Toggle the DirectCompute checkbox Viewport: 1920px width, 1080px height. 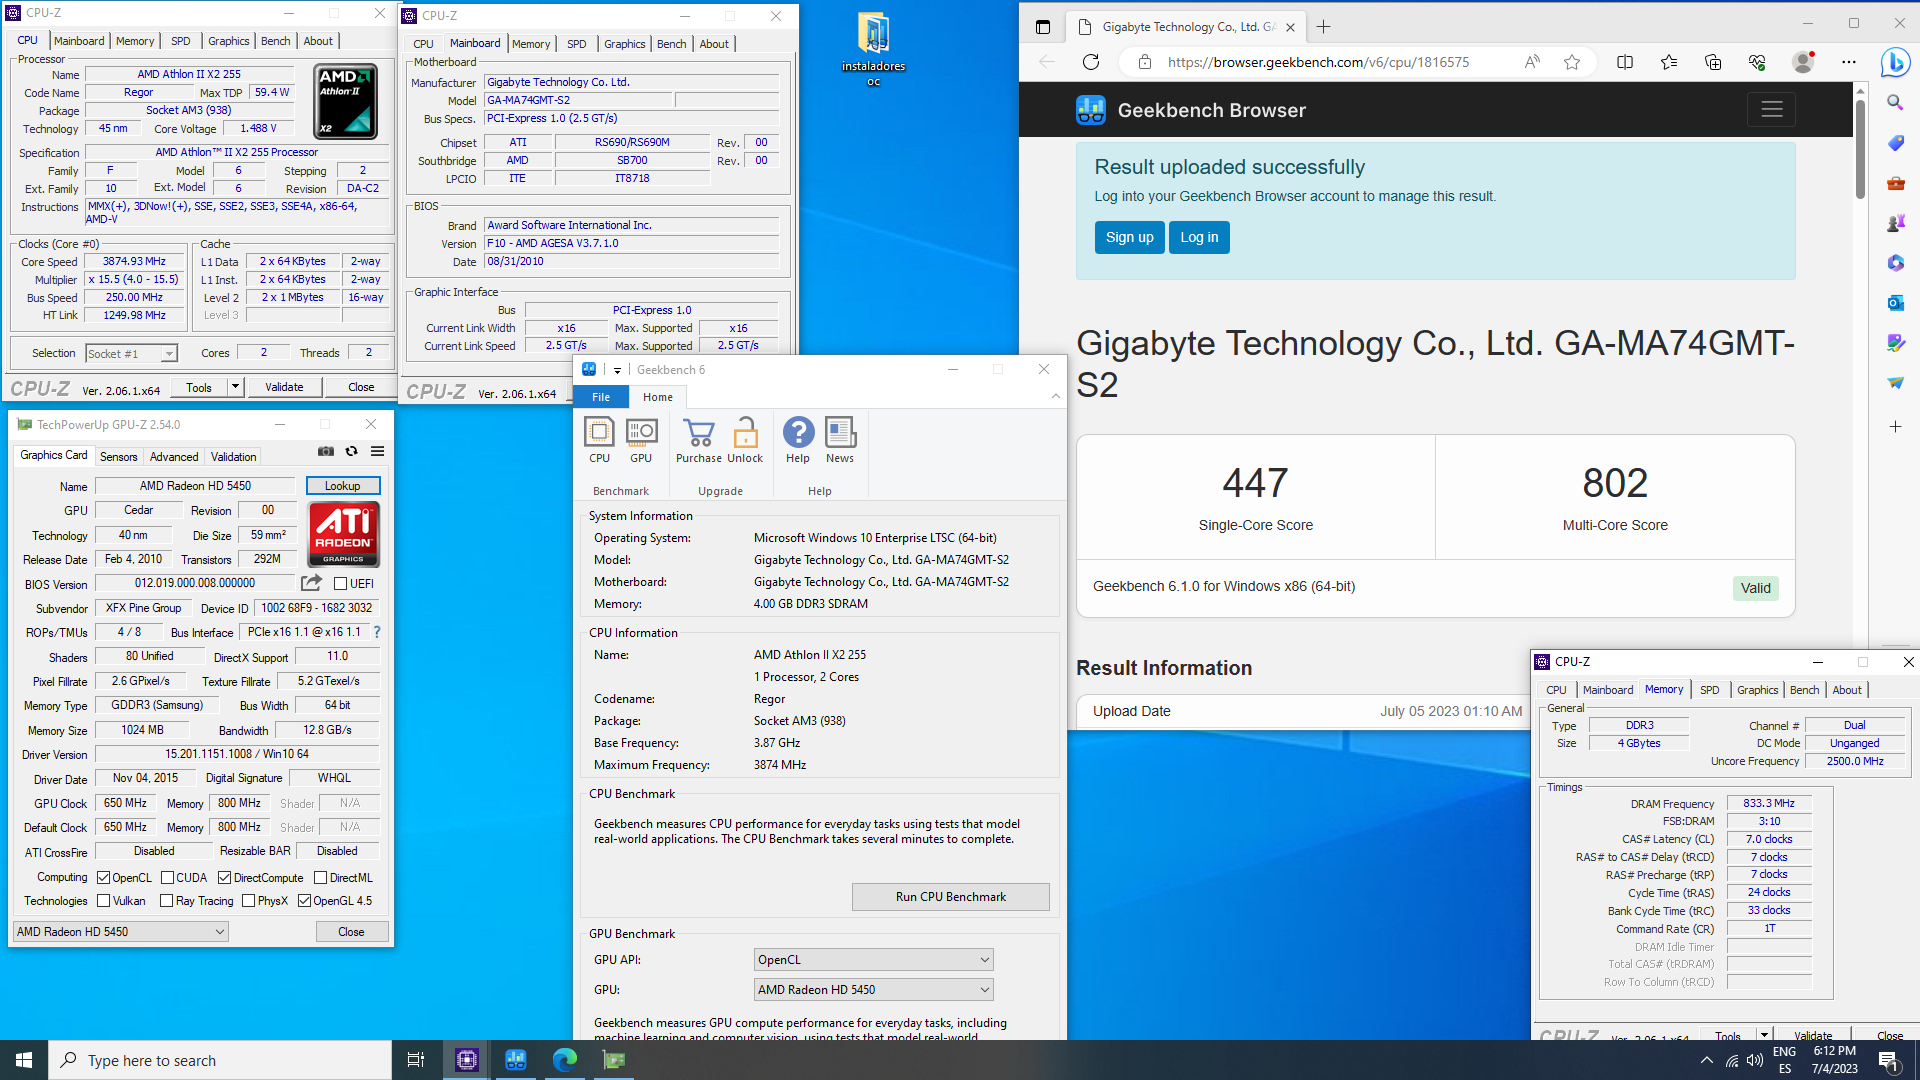(x=224, y=878)
